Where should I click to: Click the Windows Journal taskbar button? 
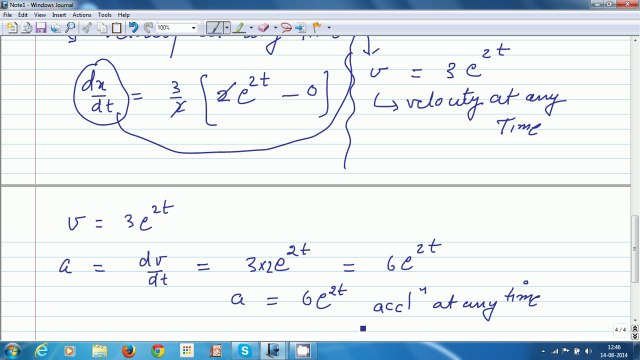pos(273,351)
